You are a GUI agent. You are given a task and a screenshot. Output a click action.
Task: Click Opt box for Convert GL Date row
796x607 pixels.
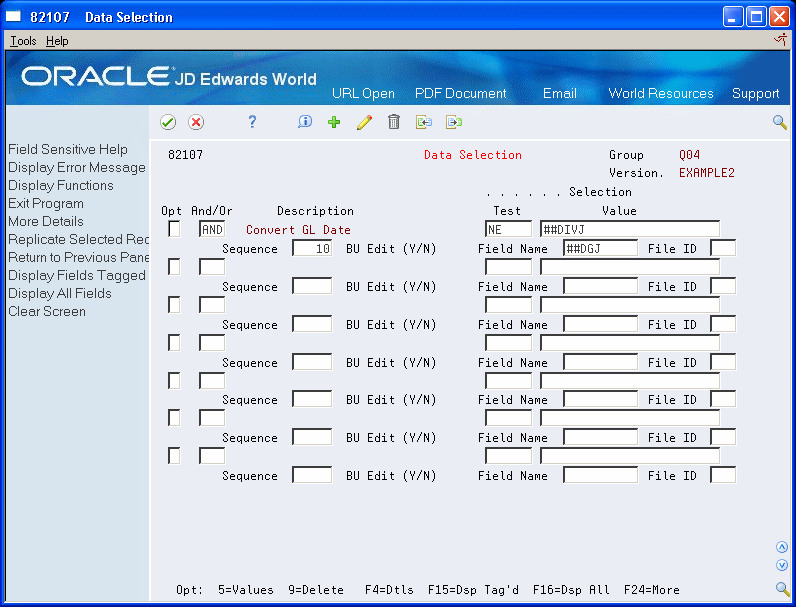174,229
